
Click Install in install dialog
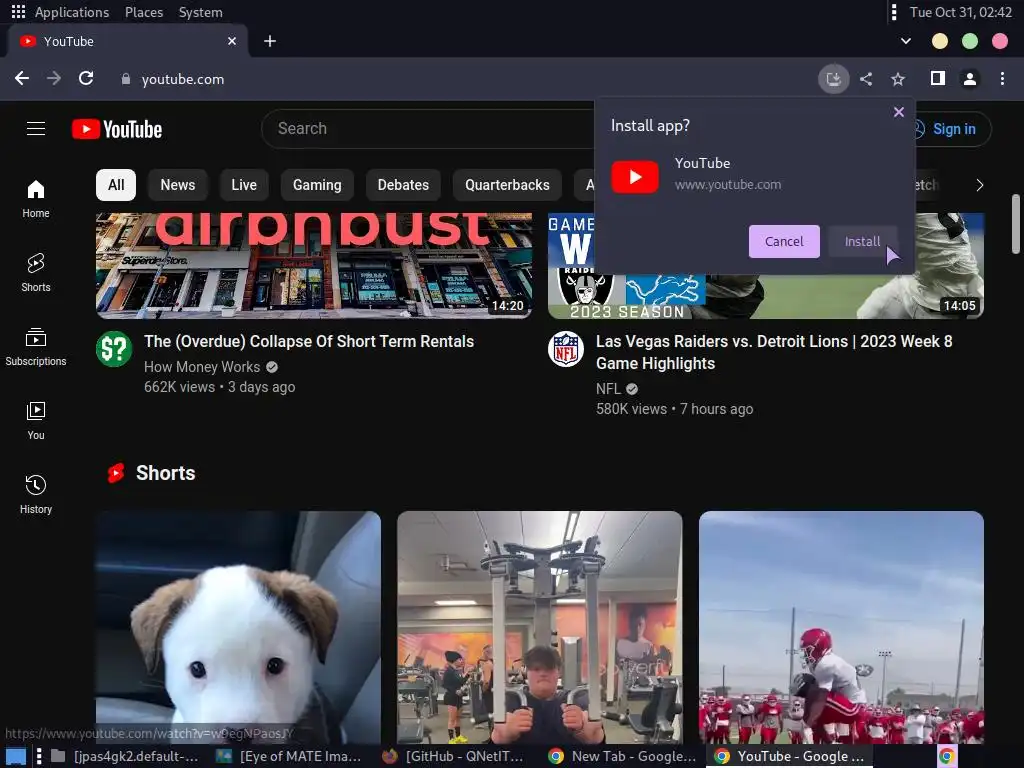coord(862,241)
